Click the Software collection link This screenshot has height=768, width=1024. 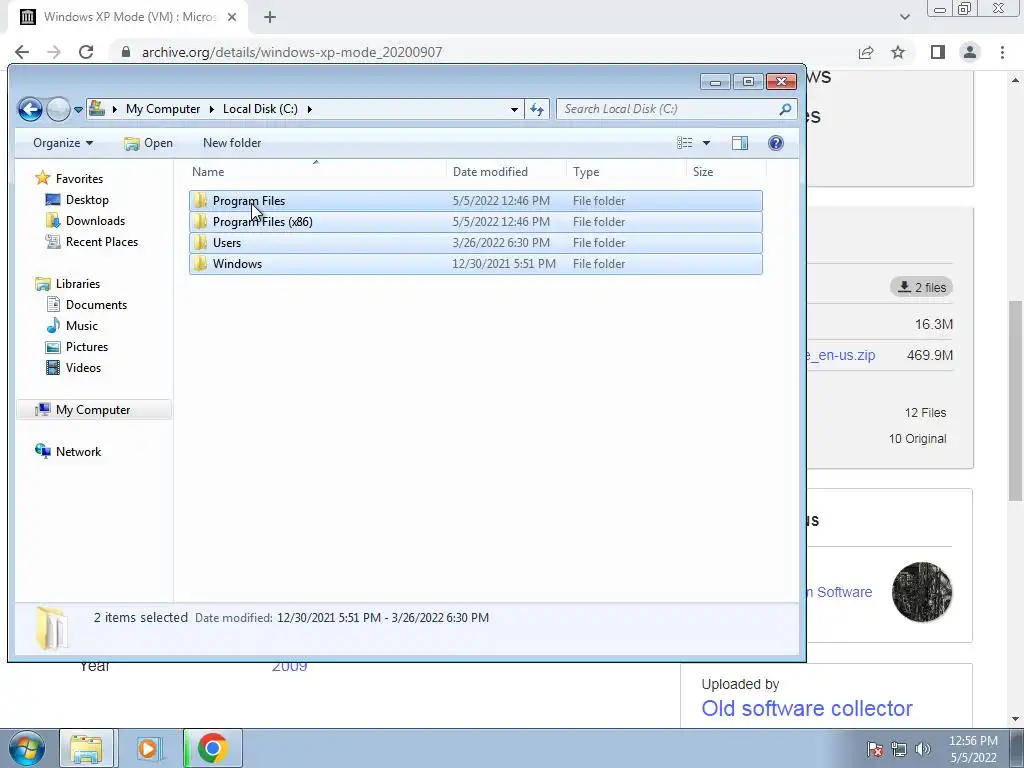point(840,592)
